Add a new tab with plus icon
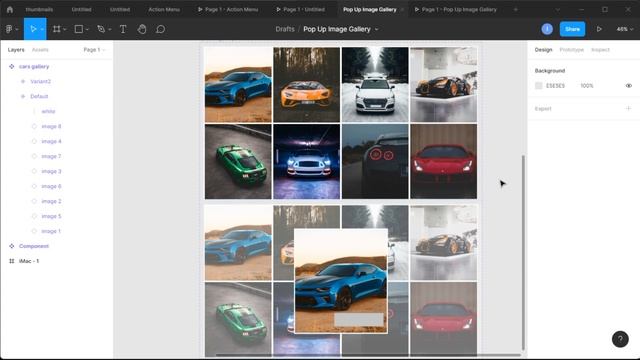This screenshot has width=640, height=360. 516,9
